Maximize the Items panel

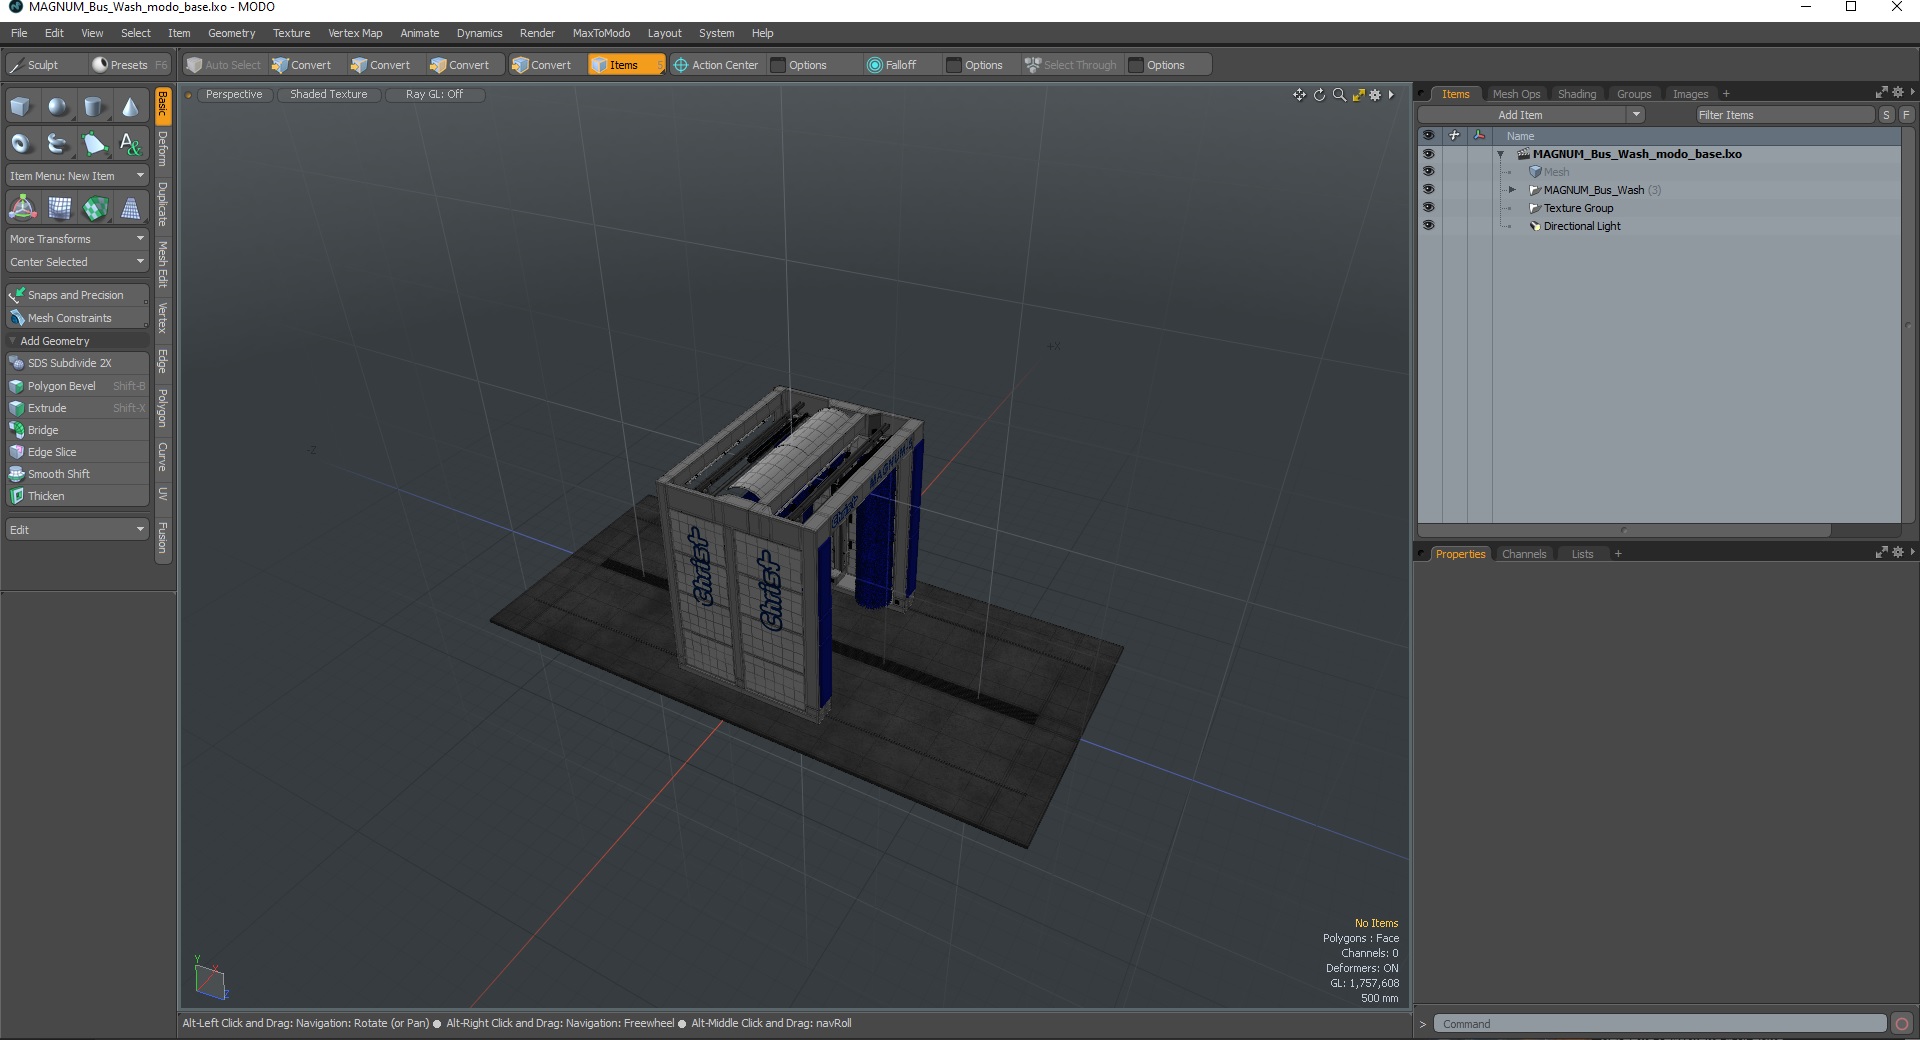pos(1881,92)
